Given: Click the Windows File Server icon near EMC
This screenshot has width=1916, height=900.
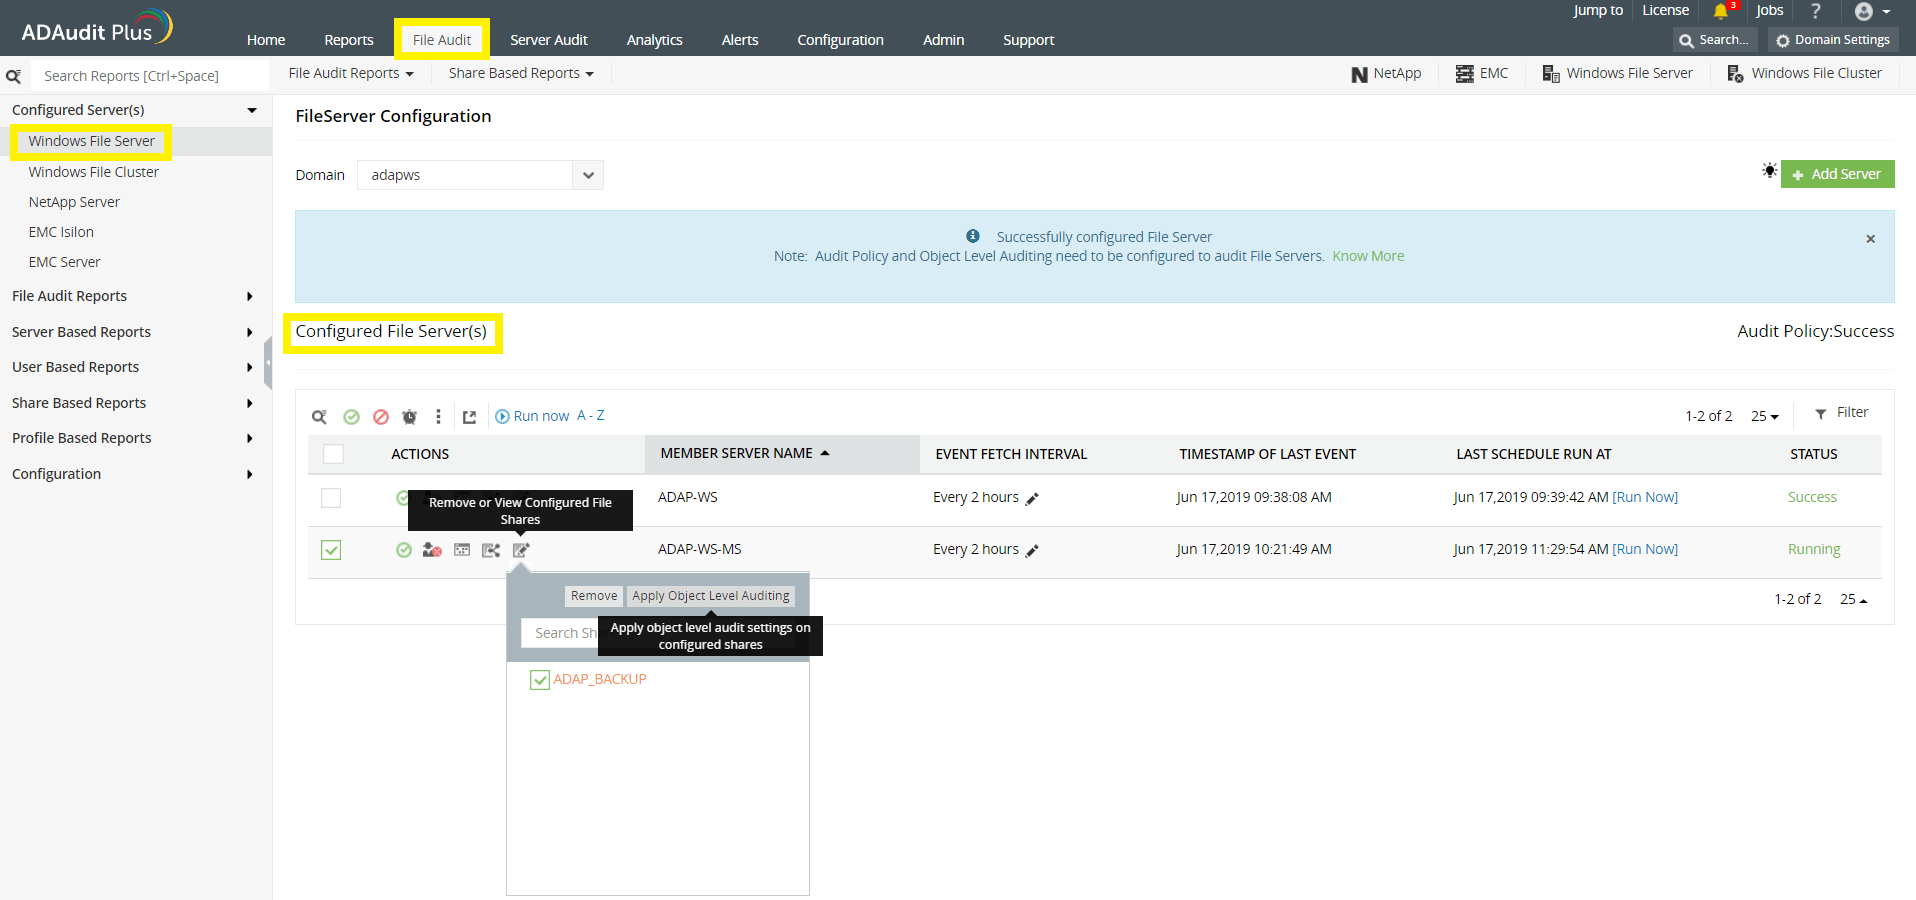Looking at the screenshot, I should point(1551,73).
